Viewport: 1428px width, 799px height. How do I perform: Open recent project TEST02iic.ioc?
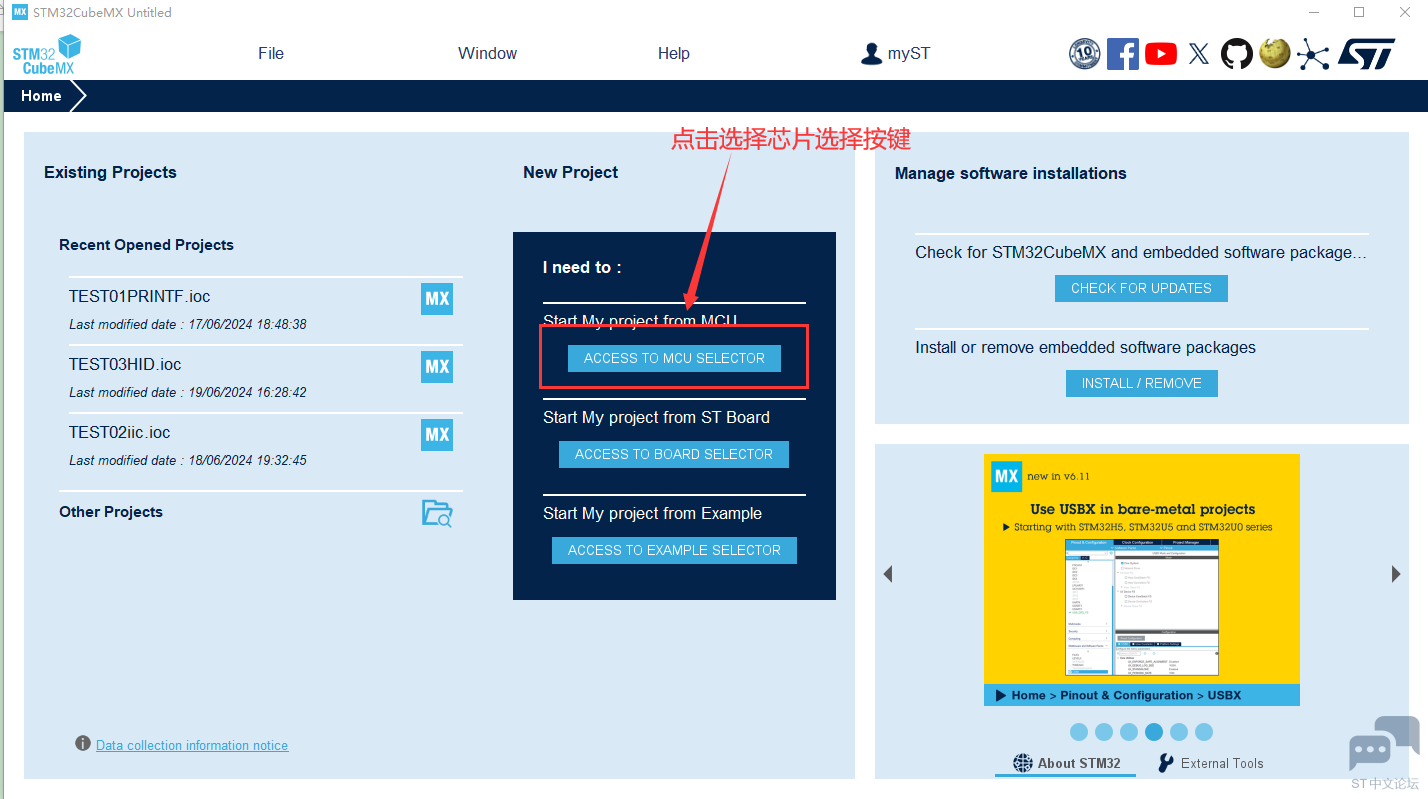[120, 432]
